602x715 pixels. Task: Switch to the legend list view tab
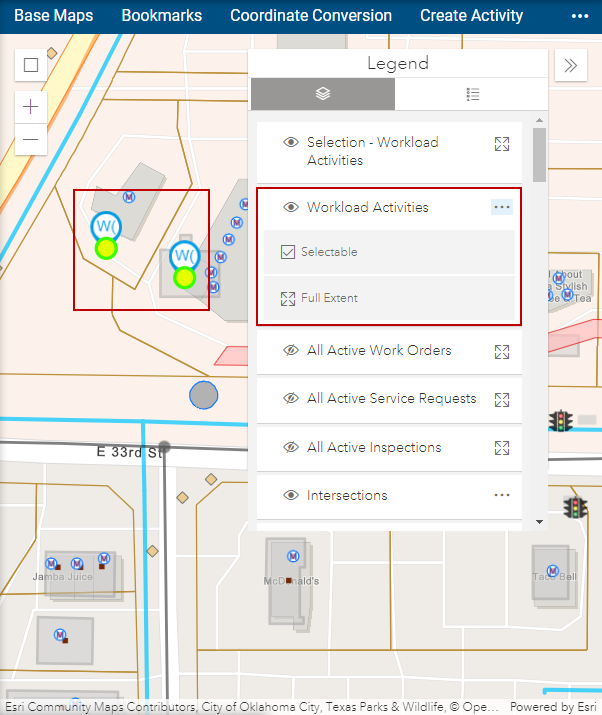(x=473, y=94)
